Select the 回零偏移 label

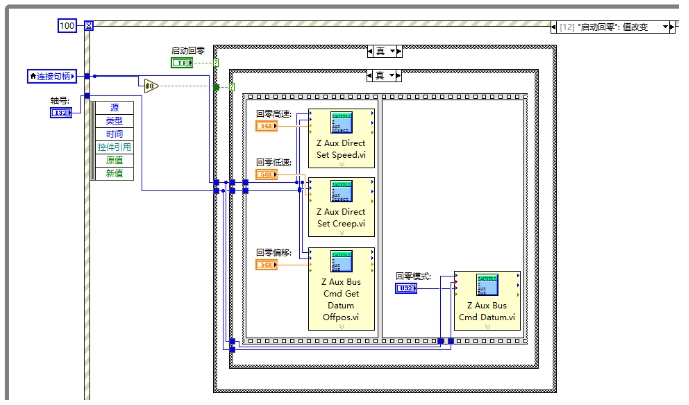[x=274, y=253]
